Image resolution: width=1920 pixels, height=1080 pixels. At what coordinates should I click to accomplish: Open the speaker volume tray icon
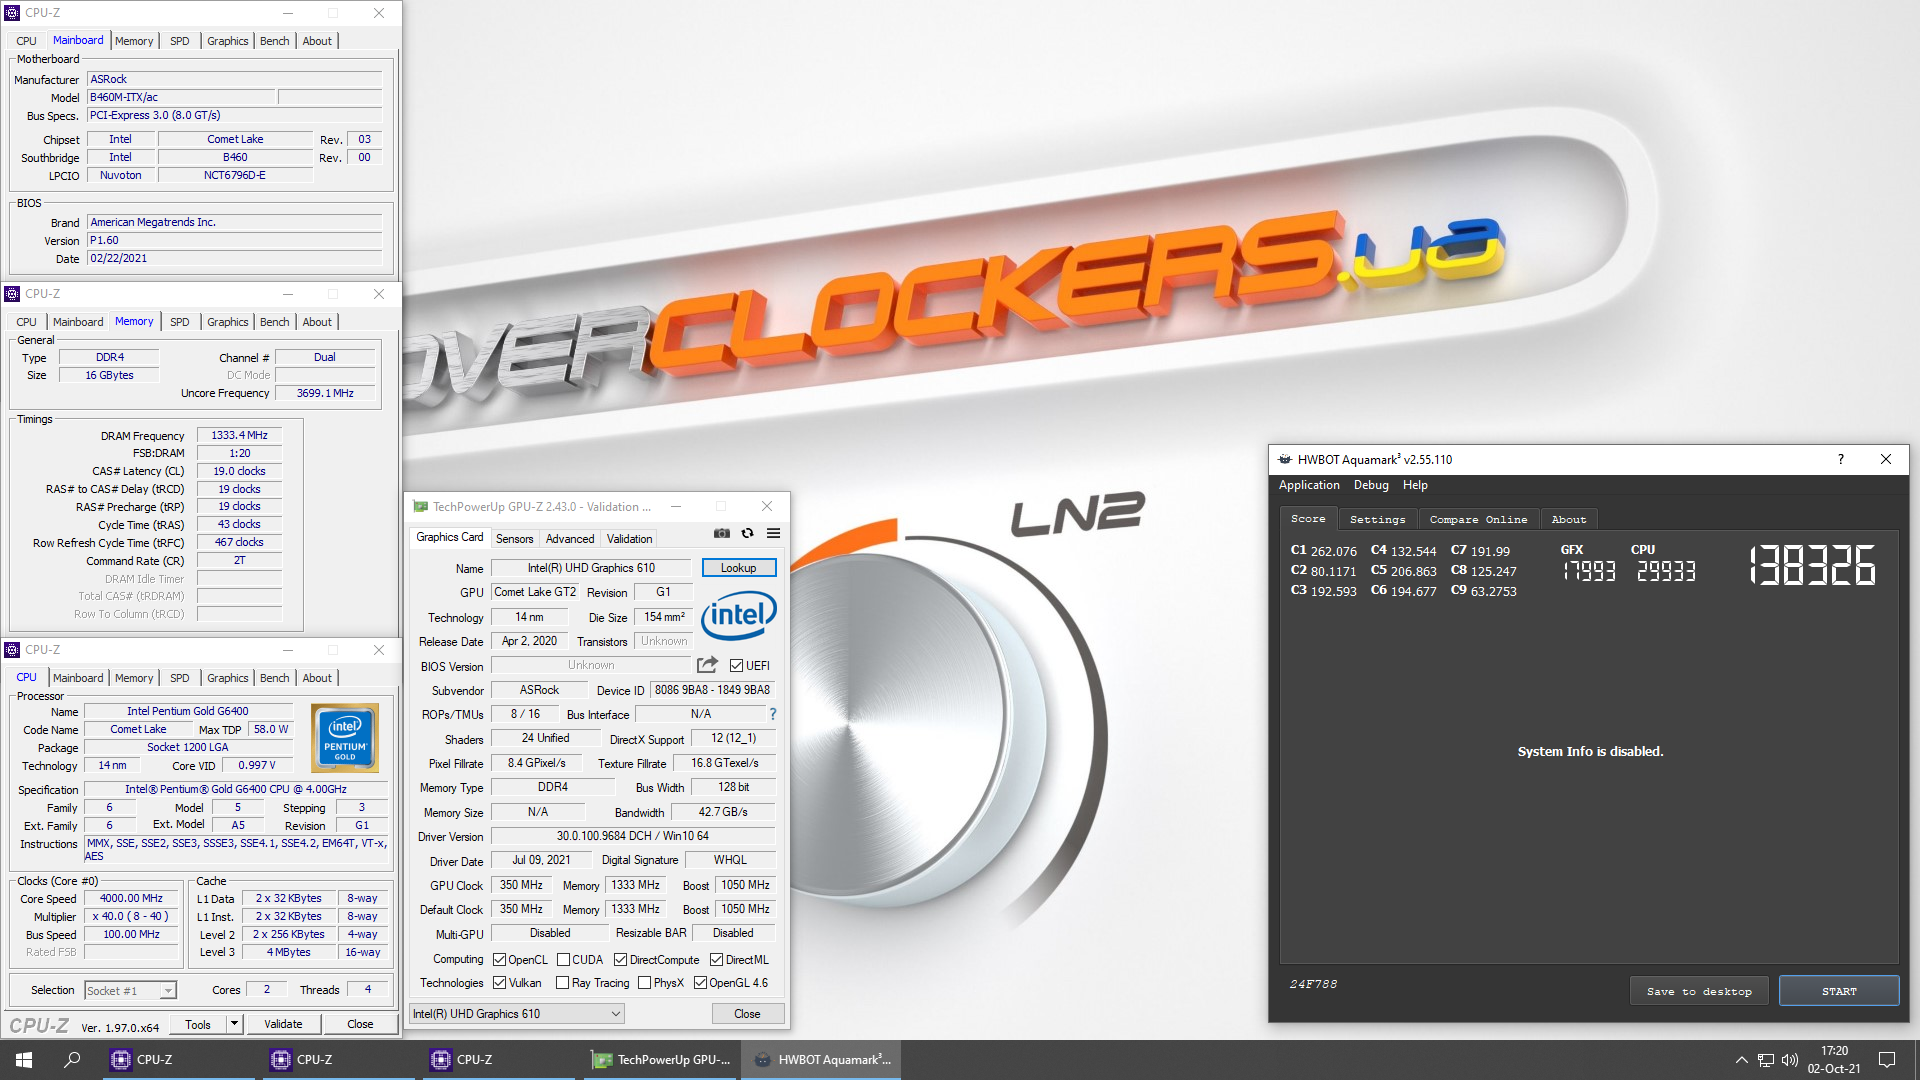[x=1790, y=1060]
